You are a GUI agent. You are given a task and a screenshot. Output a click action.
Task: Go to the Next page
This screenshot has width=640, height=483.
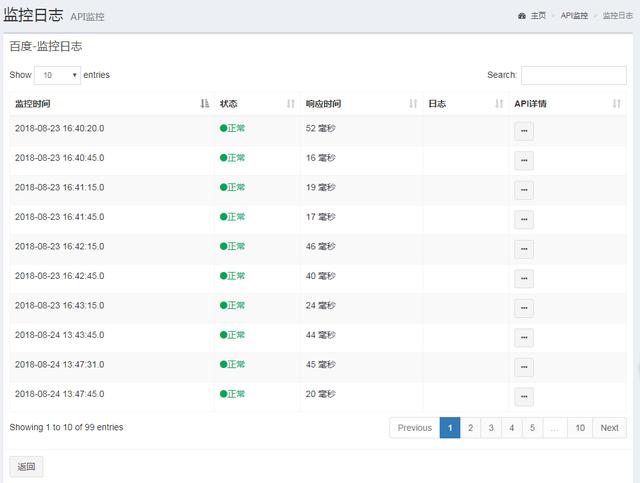(609, 428)
